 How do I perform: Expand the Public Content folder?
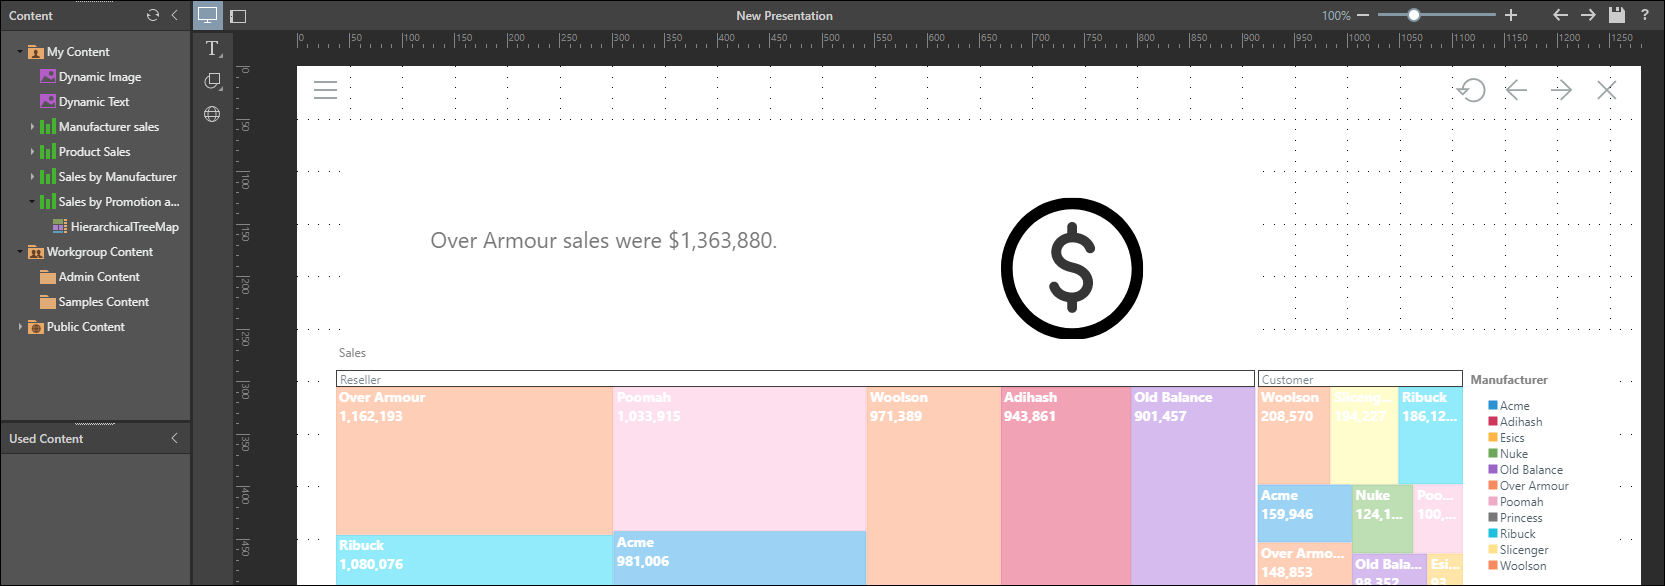tap(20, 327)
